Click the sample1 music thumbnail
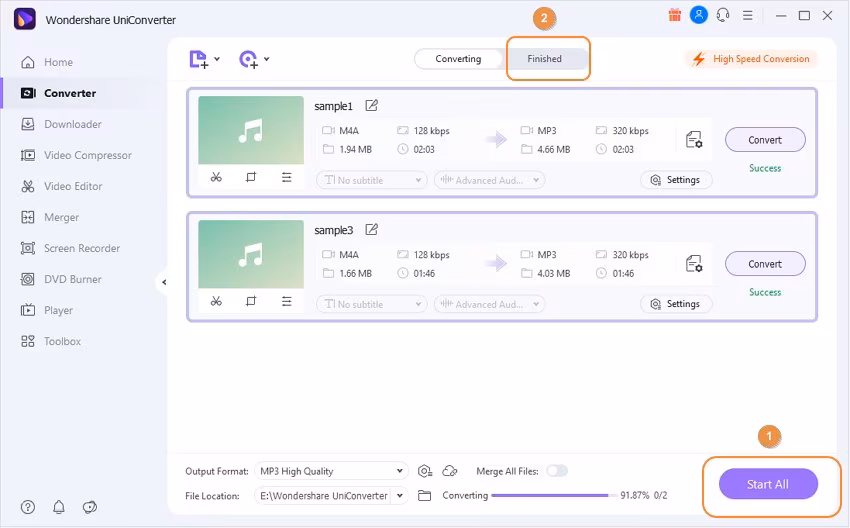The image size is (850, 528). pyautogui.click(x=251, y=130)
